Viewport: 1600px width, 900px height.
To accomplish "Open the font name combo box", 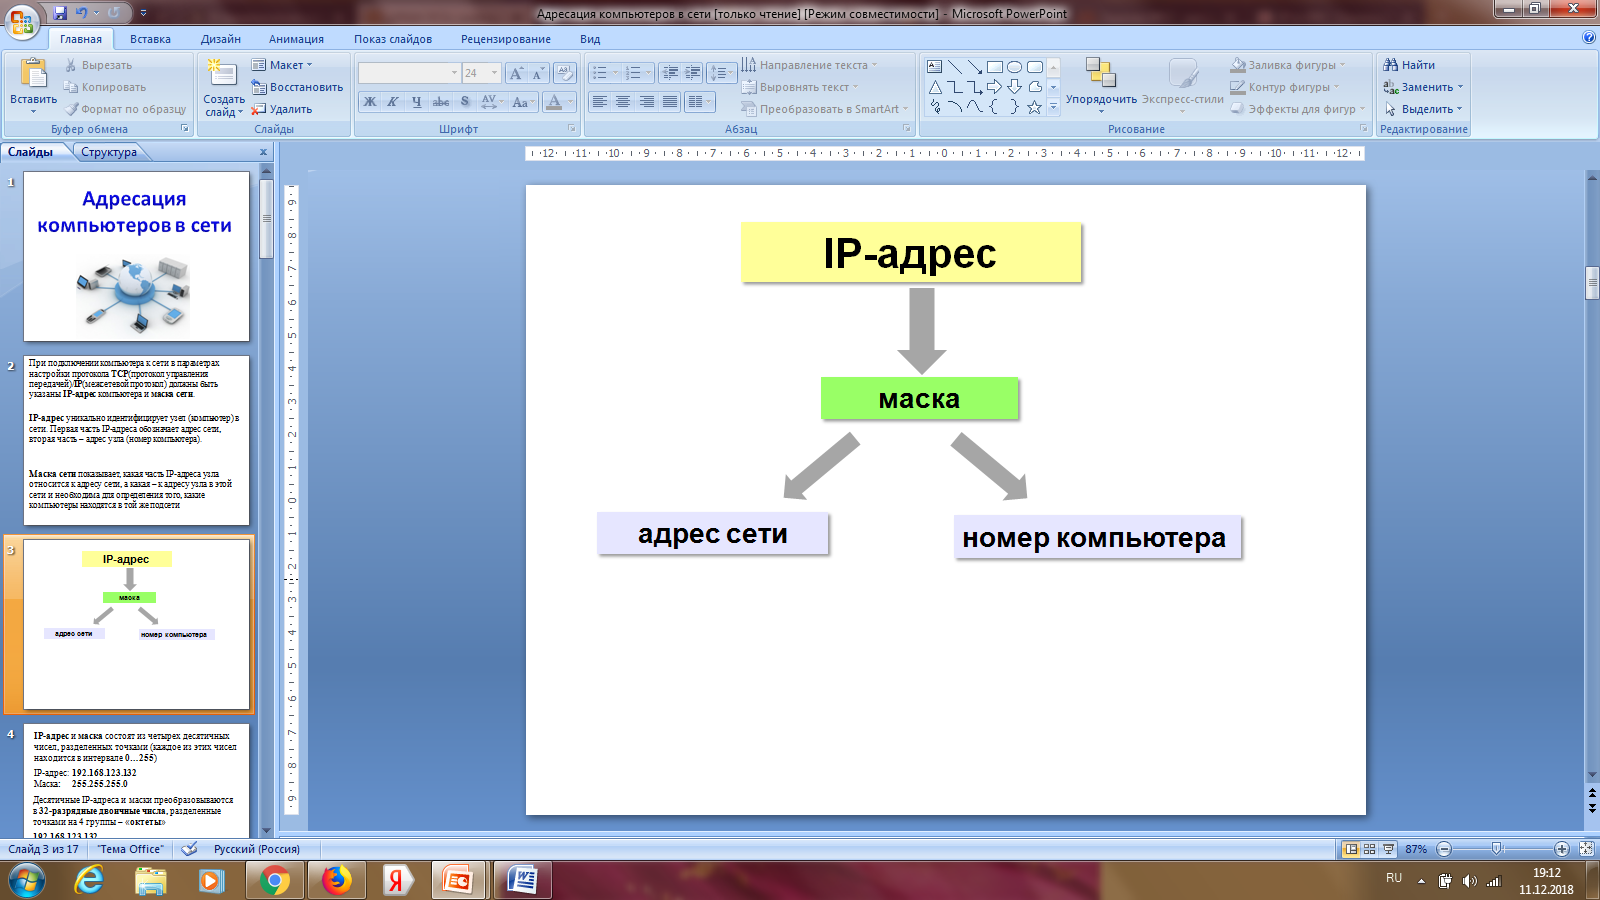I will tap(408, 73).
